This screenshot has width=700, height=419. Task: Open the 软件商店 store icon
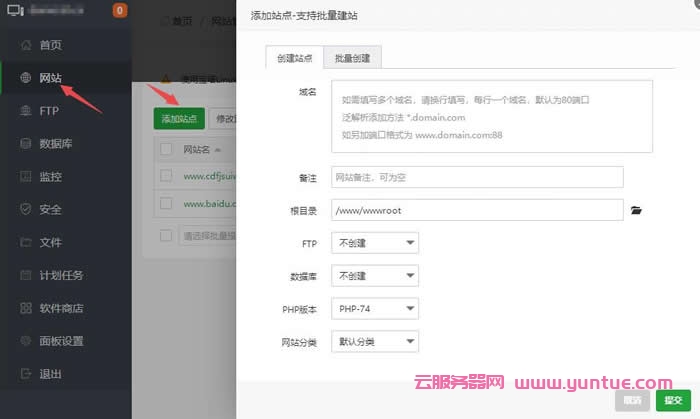(x=24, y=308)
